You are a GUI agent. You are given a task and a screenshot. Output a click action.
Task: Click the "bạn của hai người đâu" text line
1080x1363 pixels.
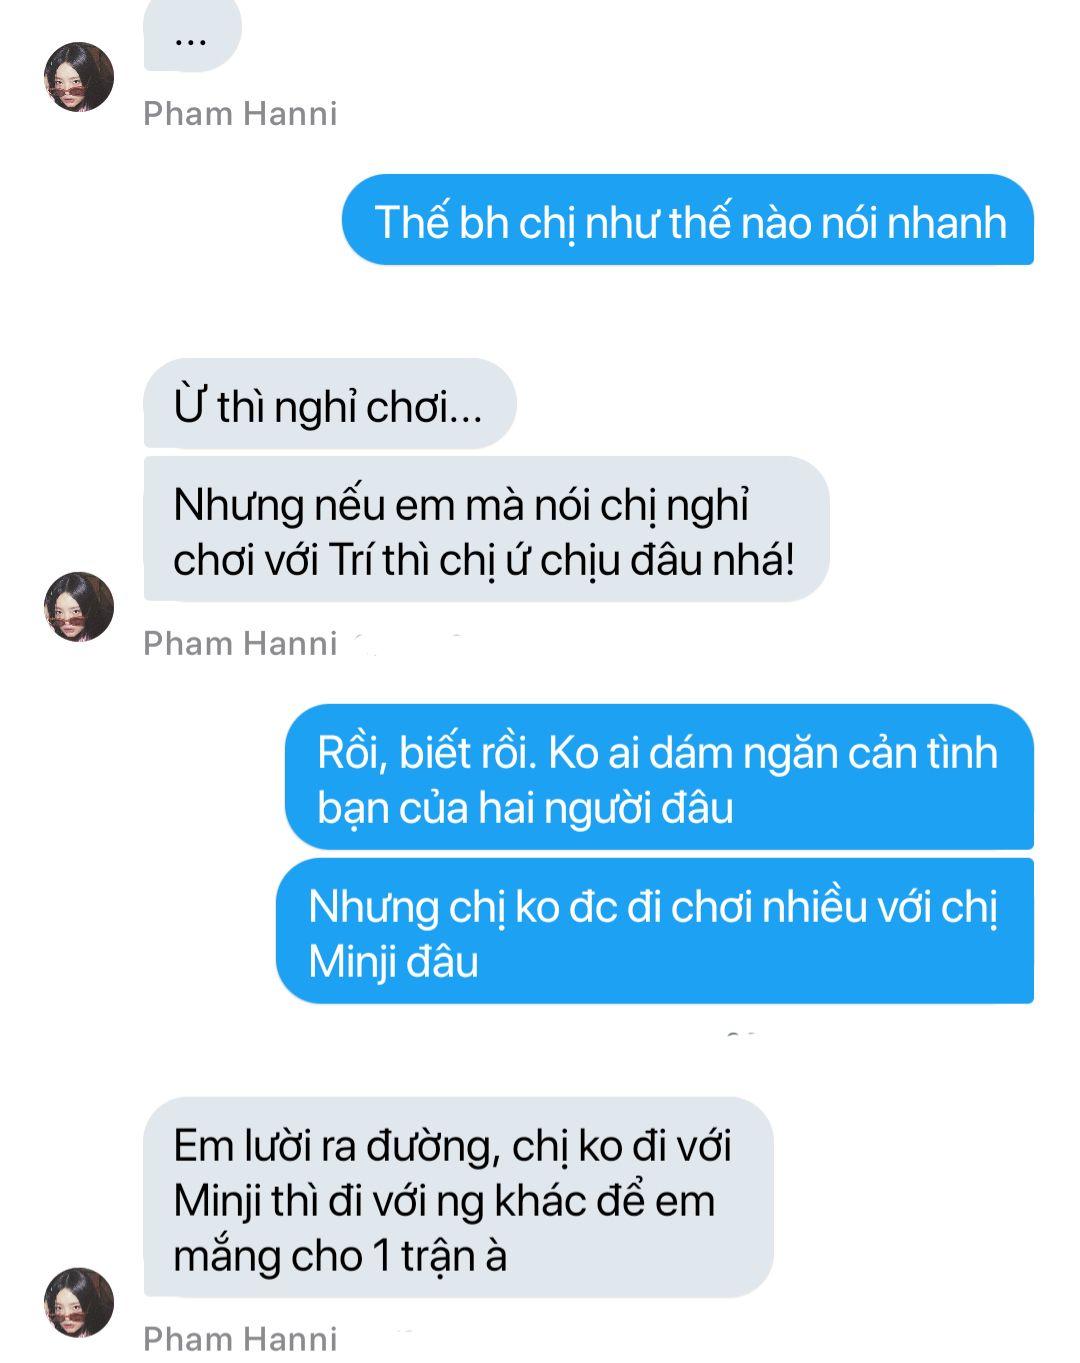point(525,809)
